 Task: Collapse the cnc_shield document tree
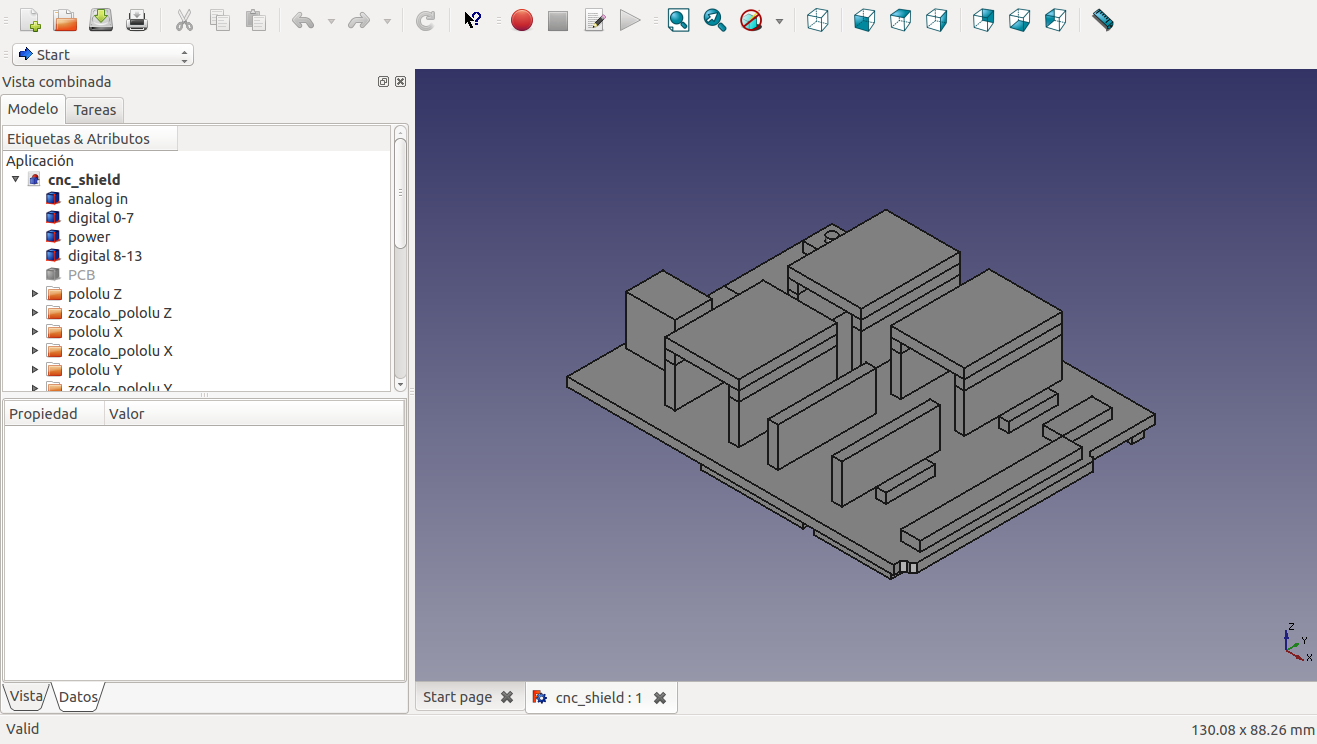click(x=16, y=180)
